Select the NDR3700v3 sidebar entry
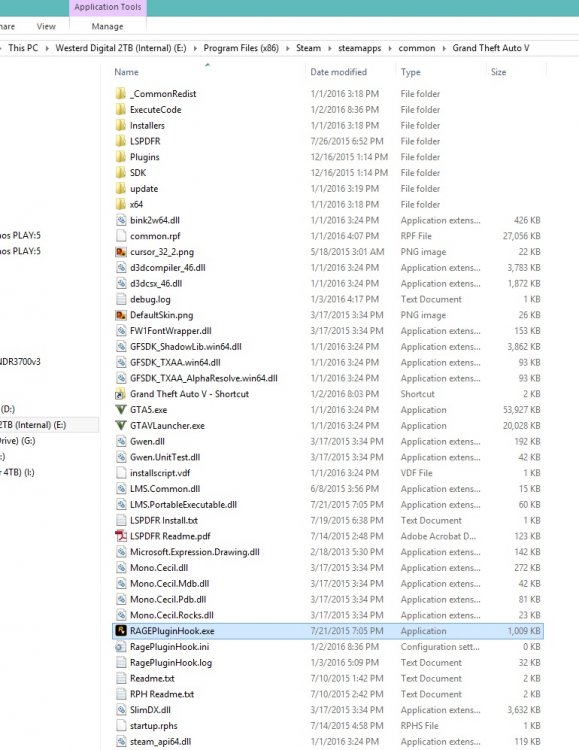 click(20, 362)
